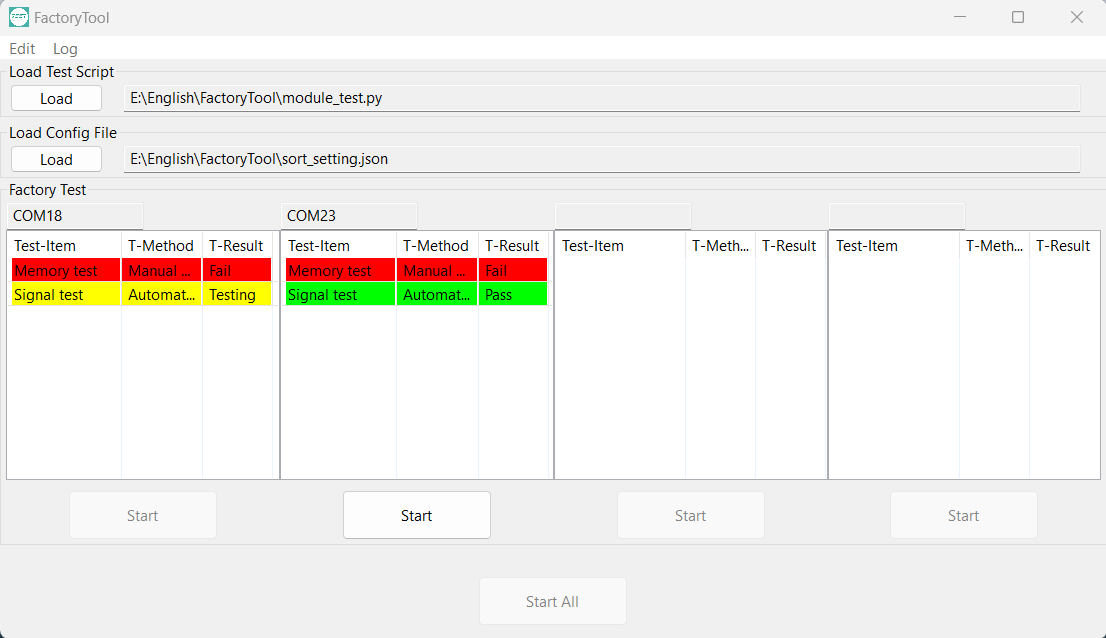
Task: Select the COM18 port field
Action: point(75,216)
